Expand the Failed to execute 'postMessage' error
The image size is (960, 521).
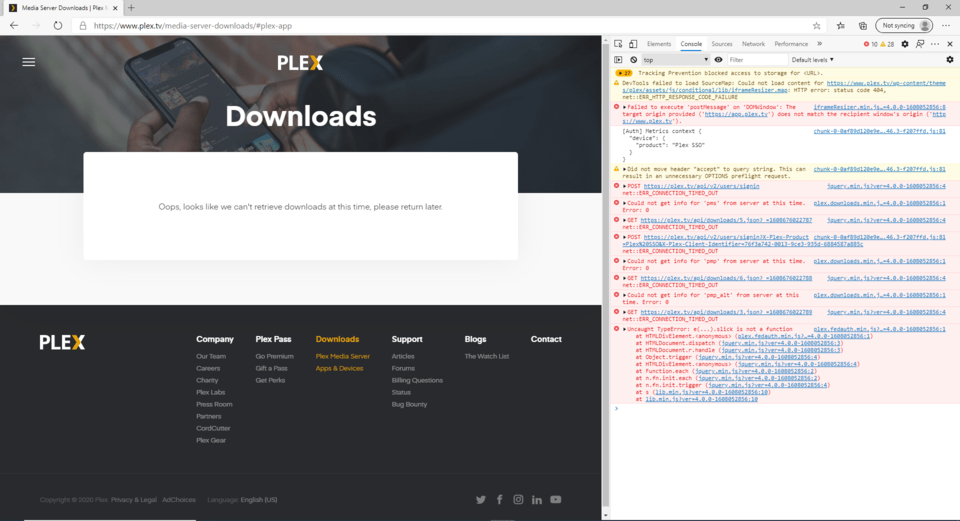(624, 107)
